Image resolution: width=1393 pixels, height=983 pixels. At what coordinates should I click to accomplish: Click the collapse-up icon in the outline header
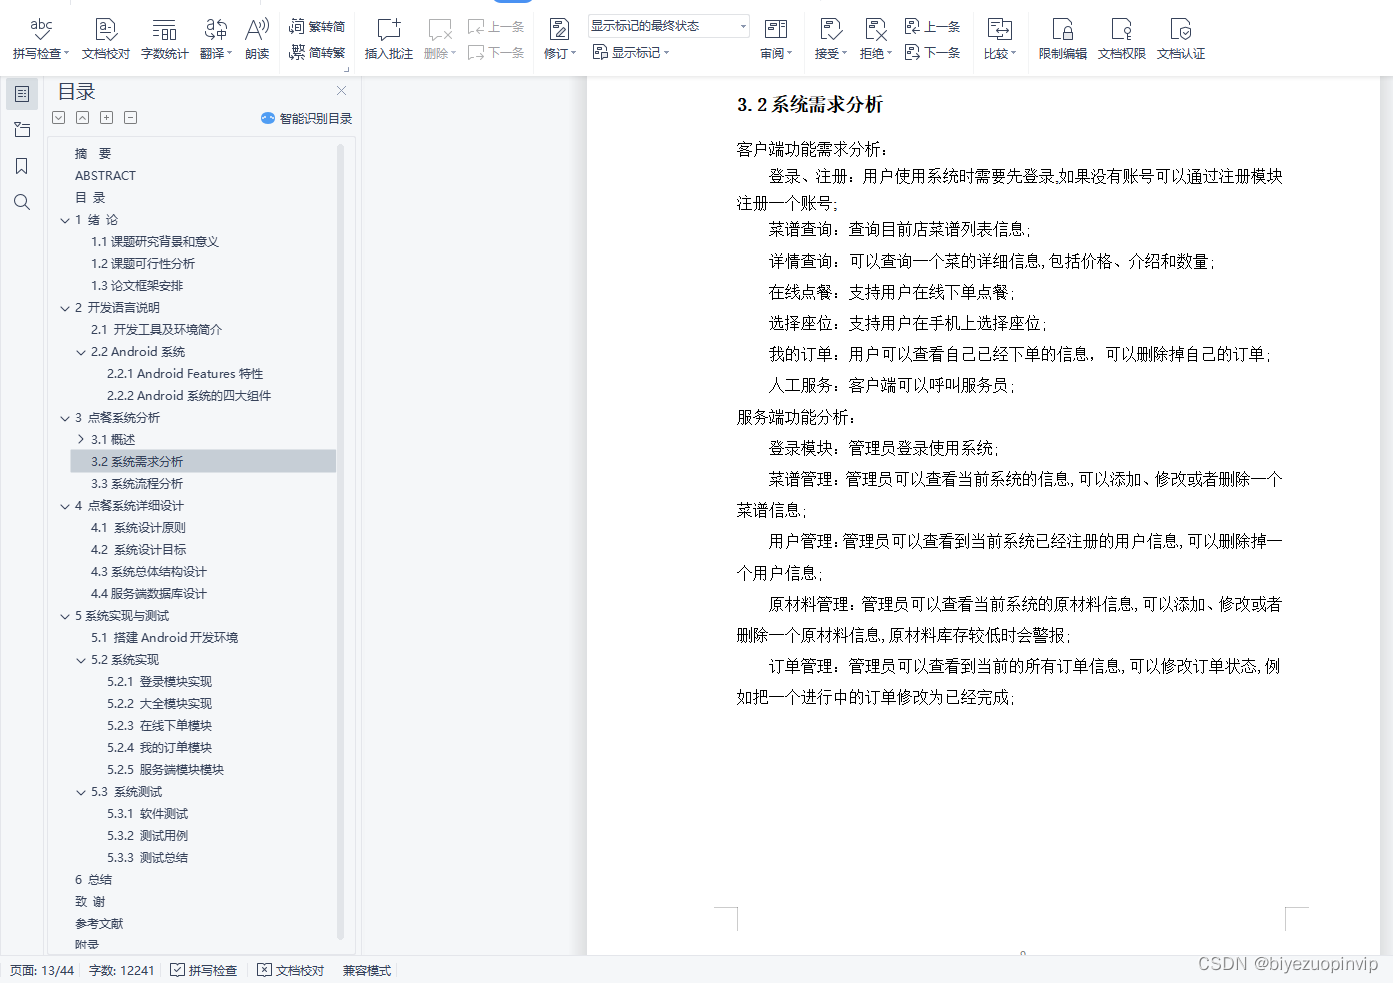click(x=83, y=118)
